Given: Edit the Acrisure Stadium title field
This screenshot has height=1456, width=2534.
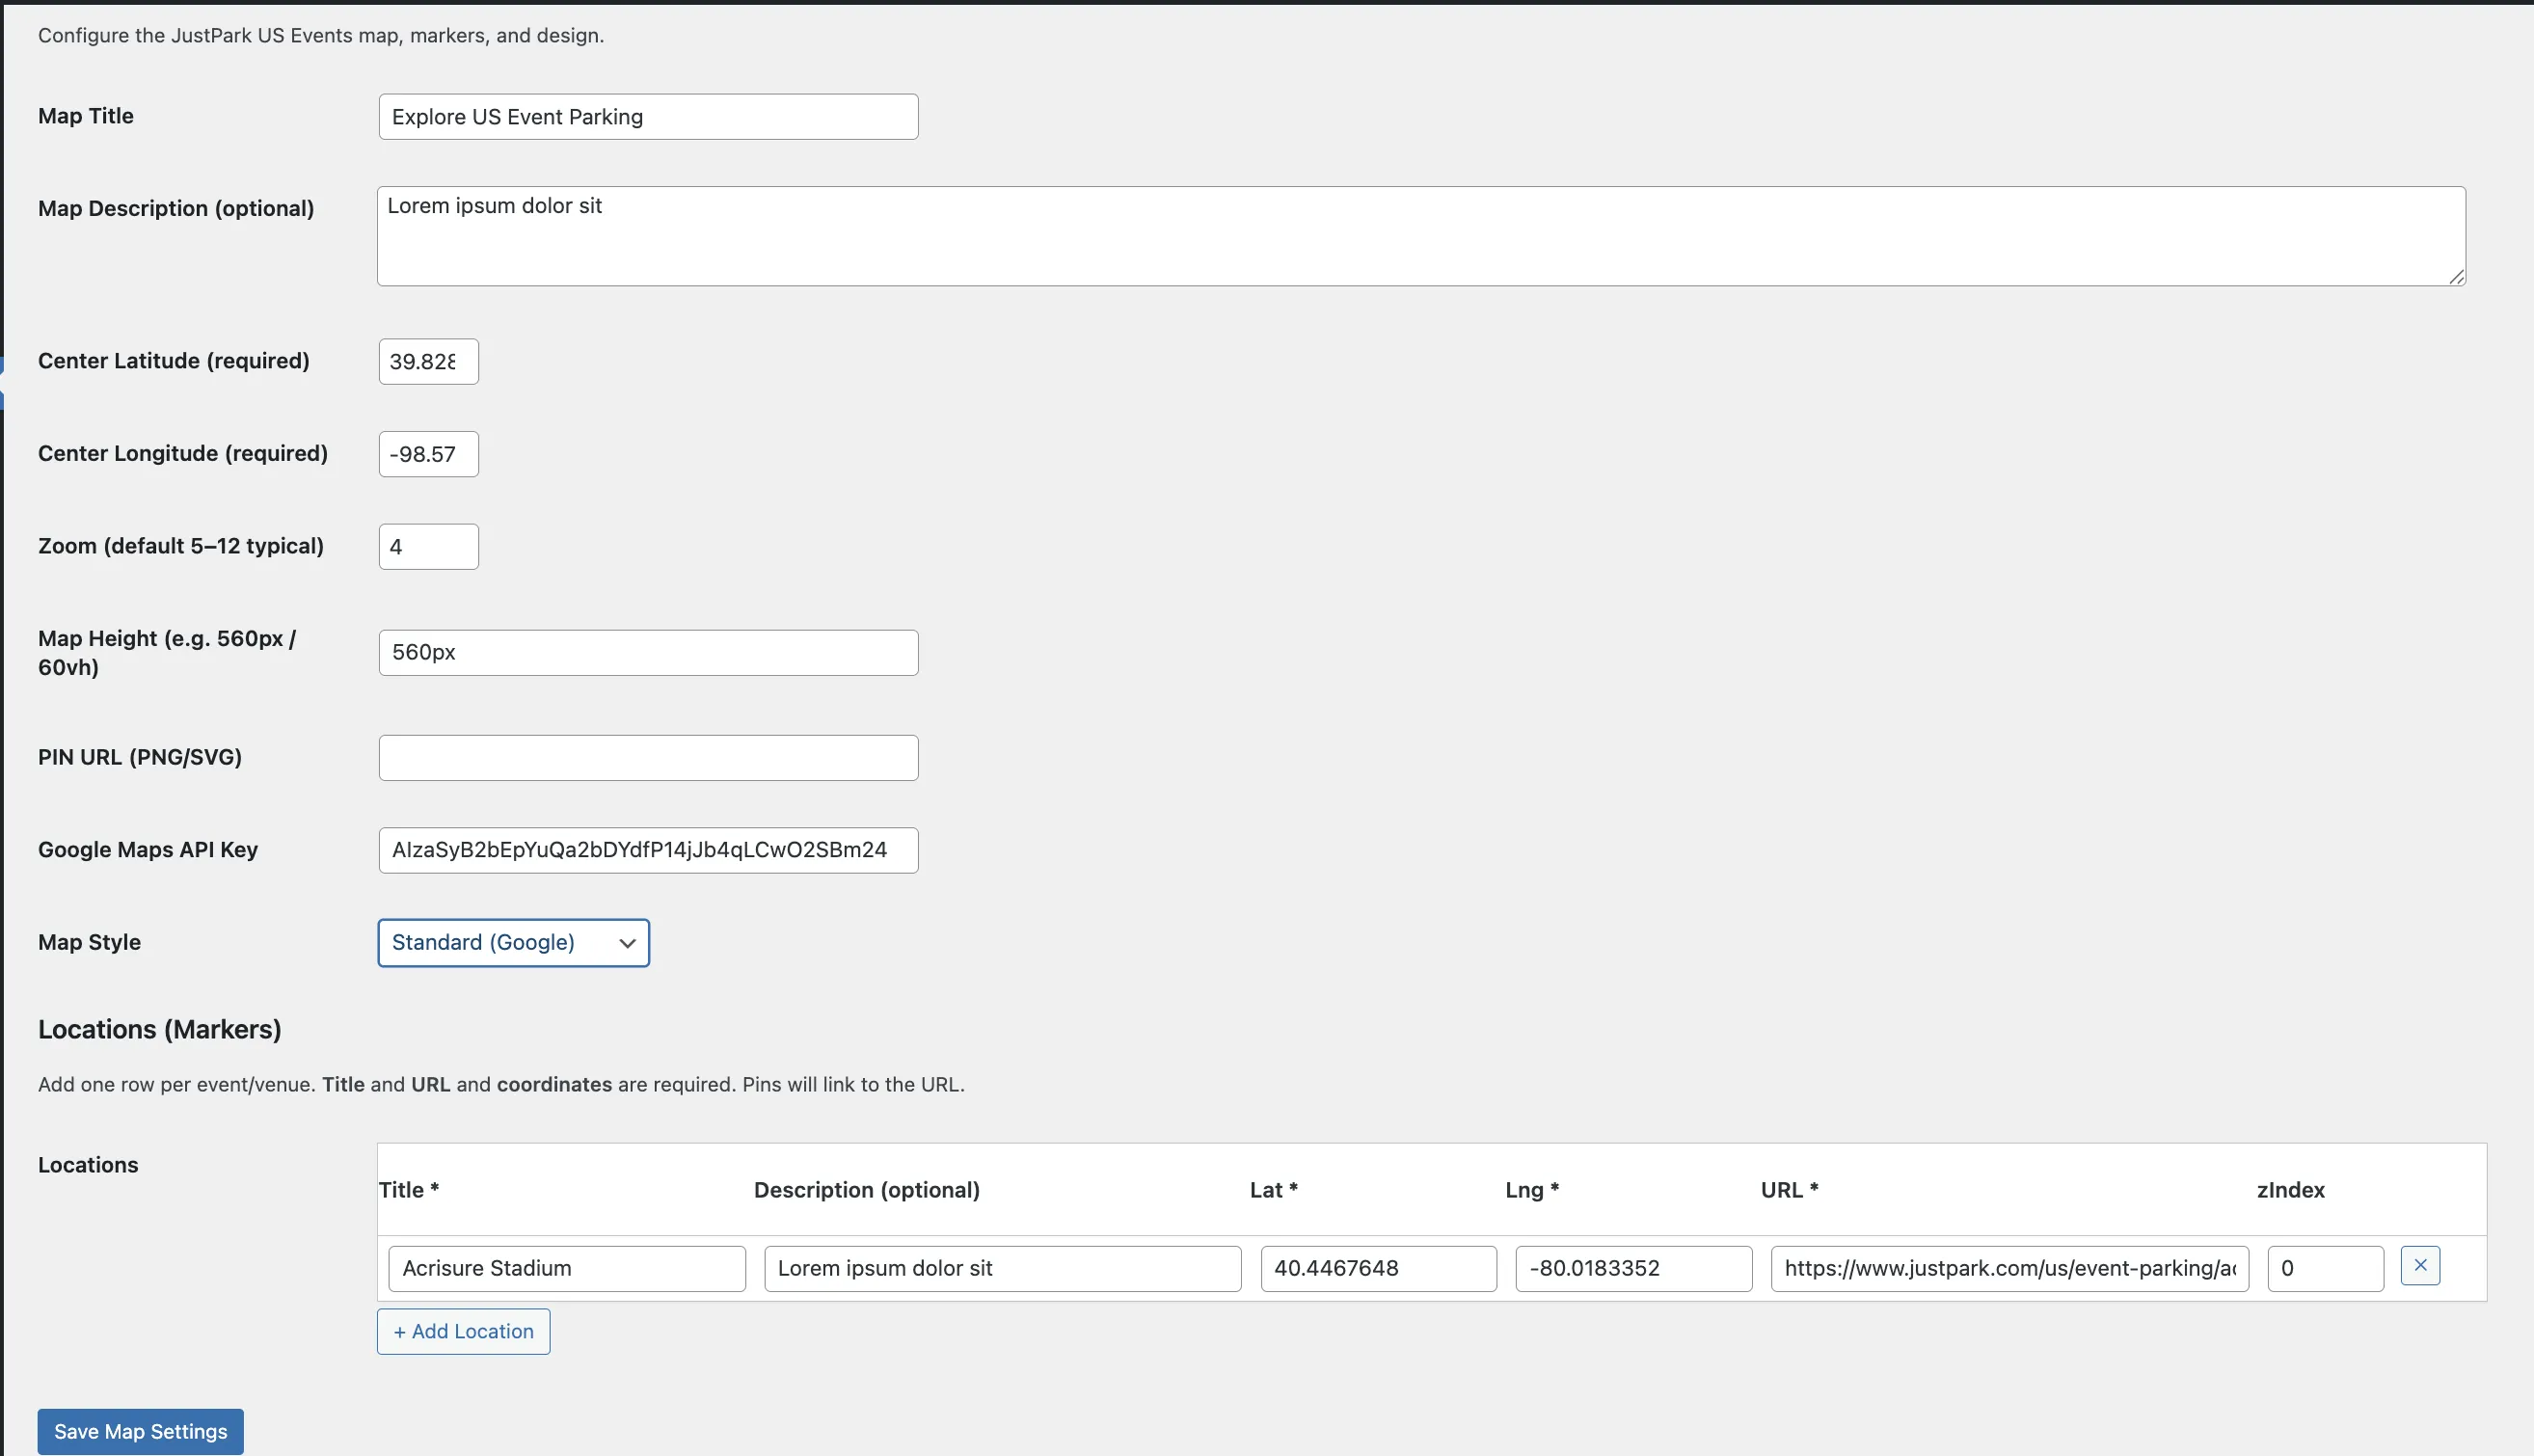Looking at the screenshot, I should pos(566,1267).
